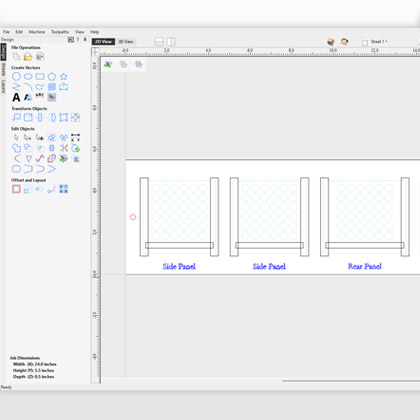Open the View menu
Image resolution: width=420 pixels, height=420 pixels.
tap(79, 32)
